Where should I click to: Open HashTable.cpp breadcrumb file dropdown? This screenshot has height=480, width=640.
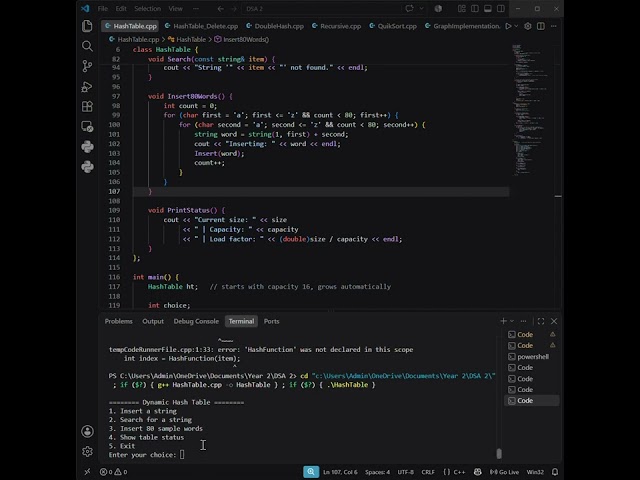click(x=134, y=40)
